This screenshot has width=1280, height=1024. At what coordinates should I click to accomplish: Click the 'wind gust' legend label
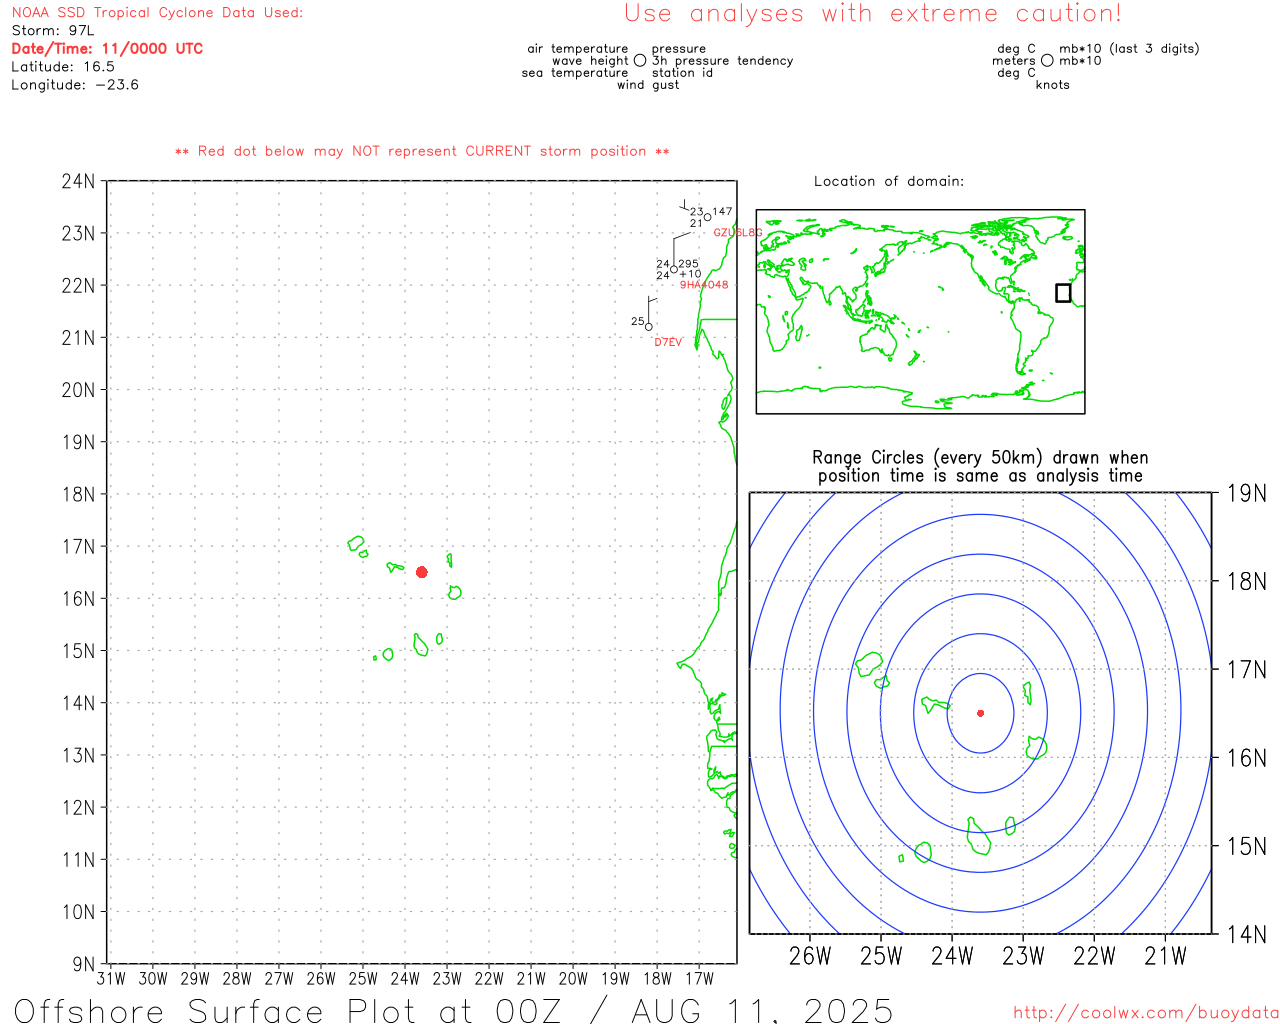click(648, 85)
